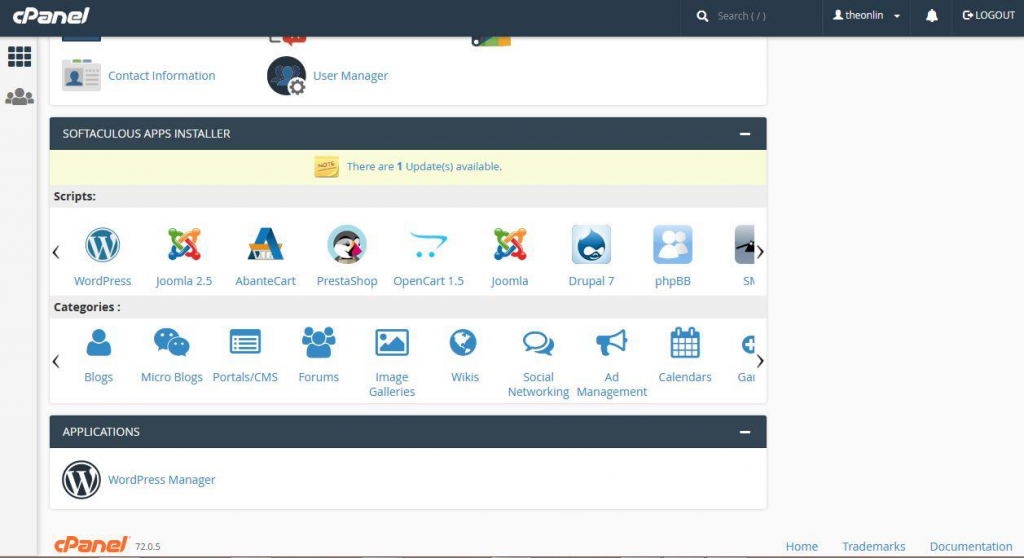The width and height of the screenshot is (1024, 558).
Task: Open the WordPress script icon
Action: [x=103, y=245]
